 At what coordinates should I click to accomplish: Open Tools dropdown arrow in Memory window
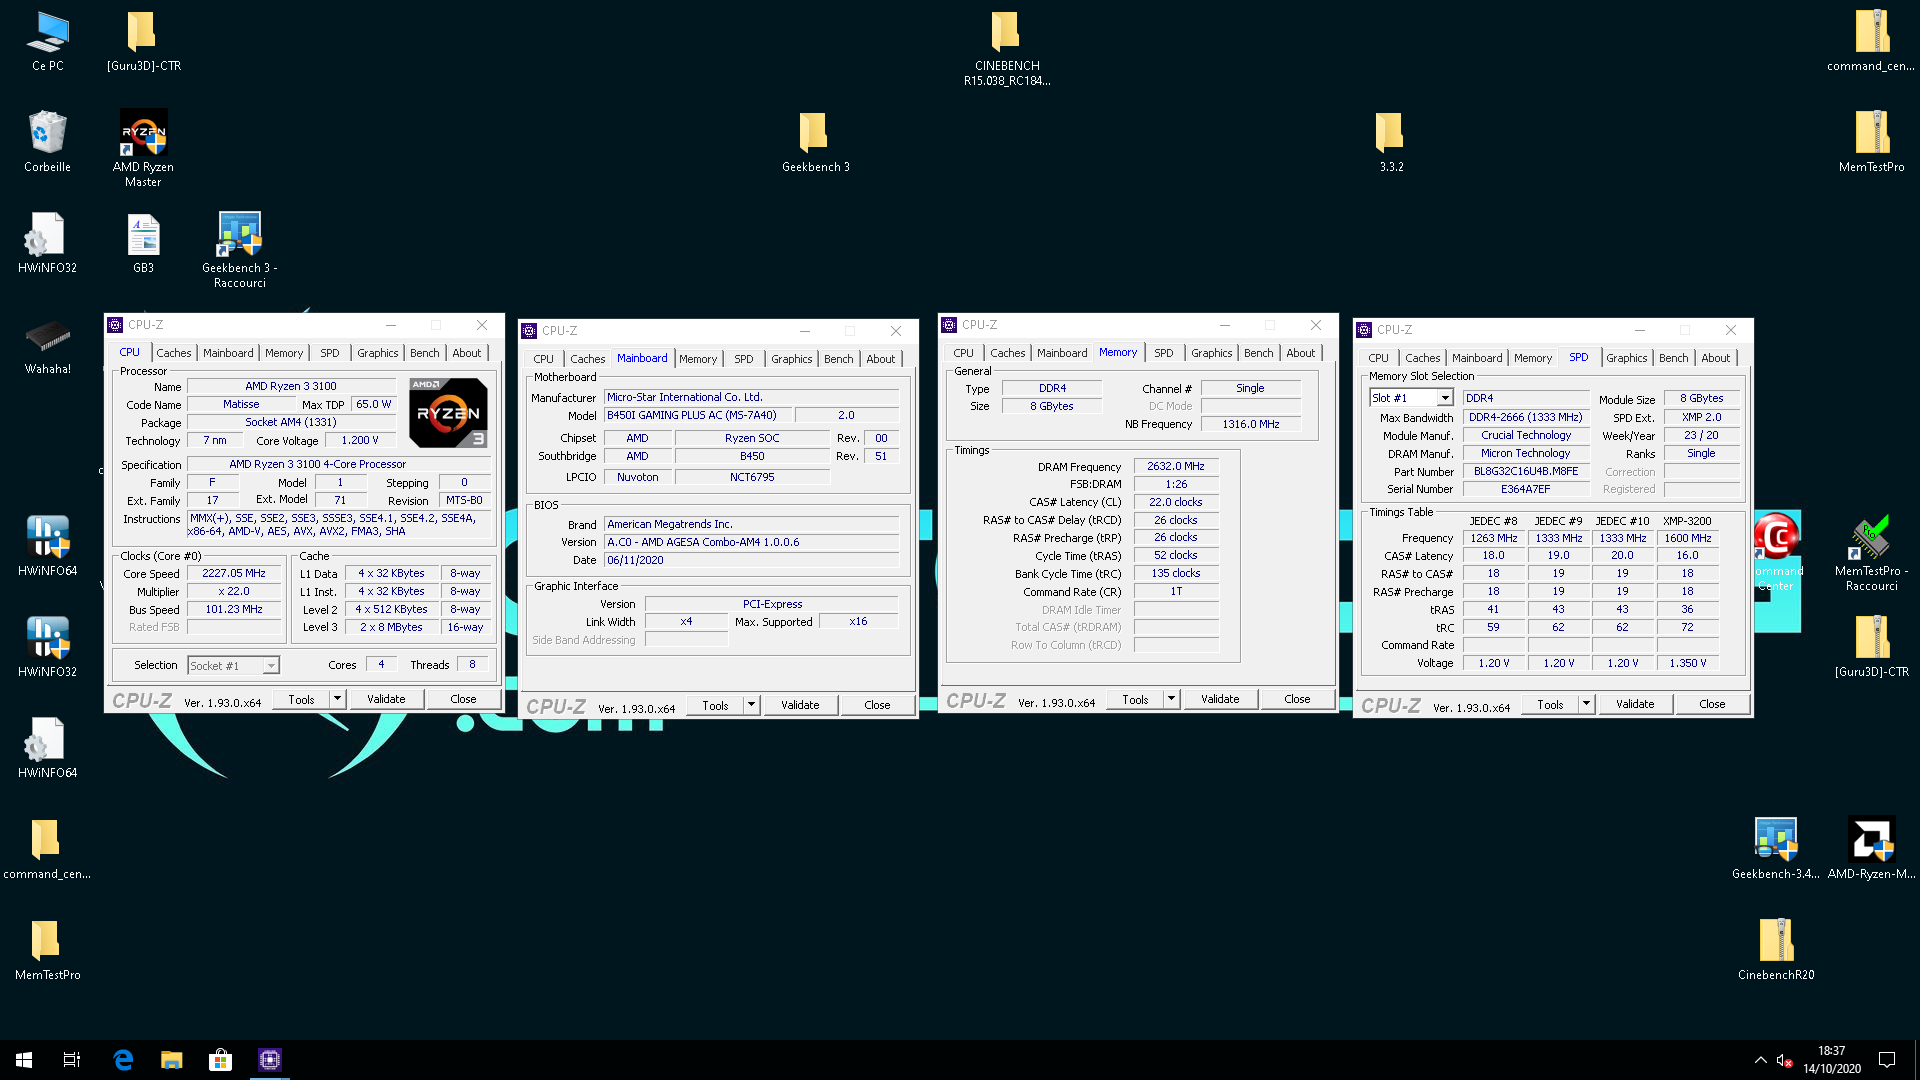tap(1171, 699)
